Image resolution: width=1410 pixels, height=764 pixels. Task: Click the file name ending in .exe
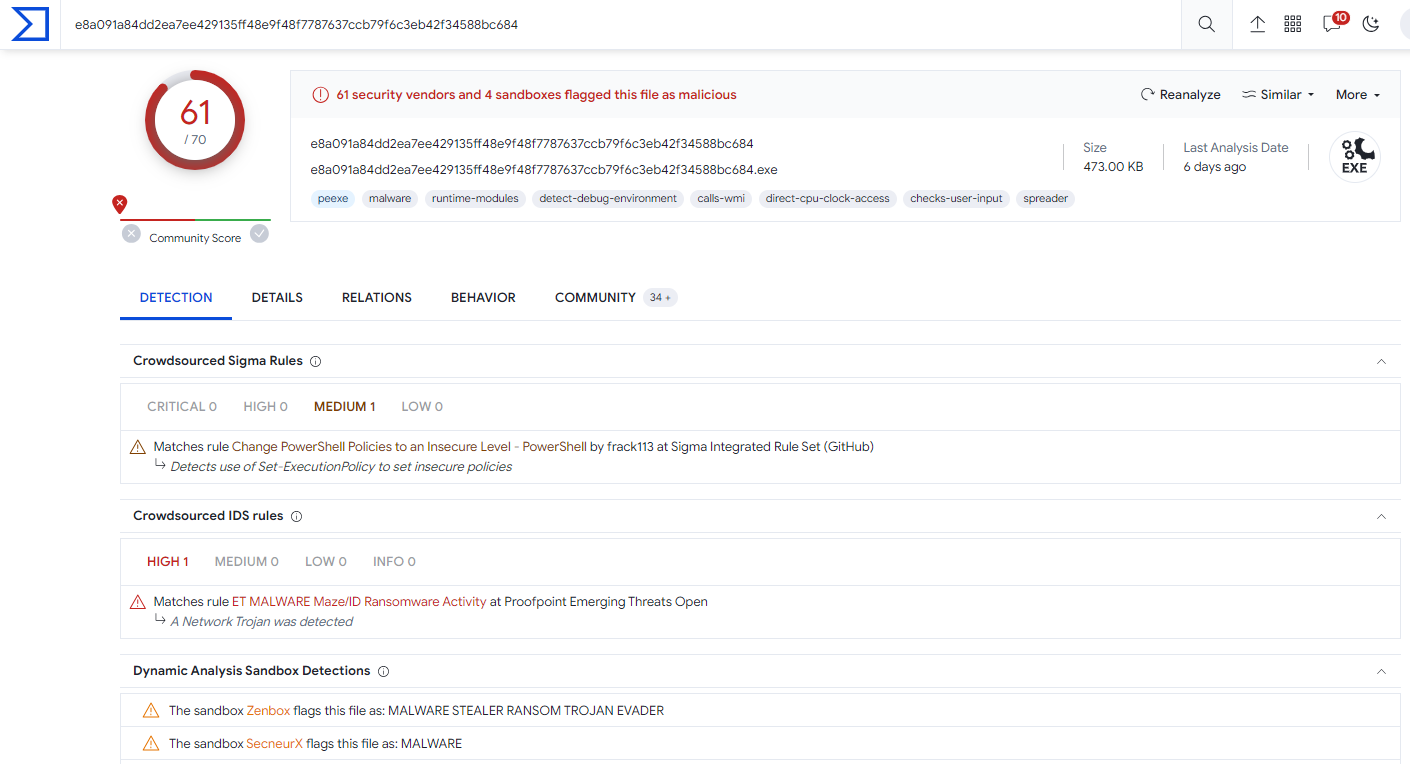tap(544, 170)
